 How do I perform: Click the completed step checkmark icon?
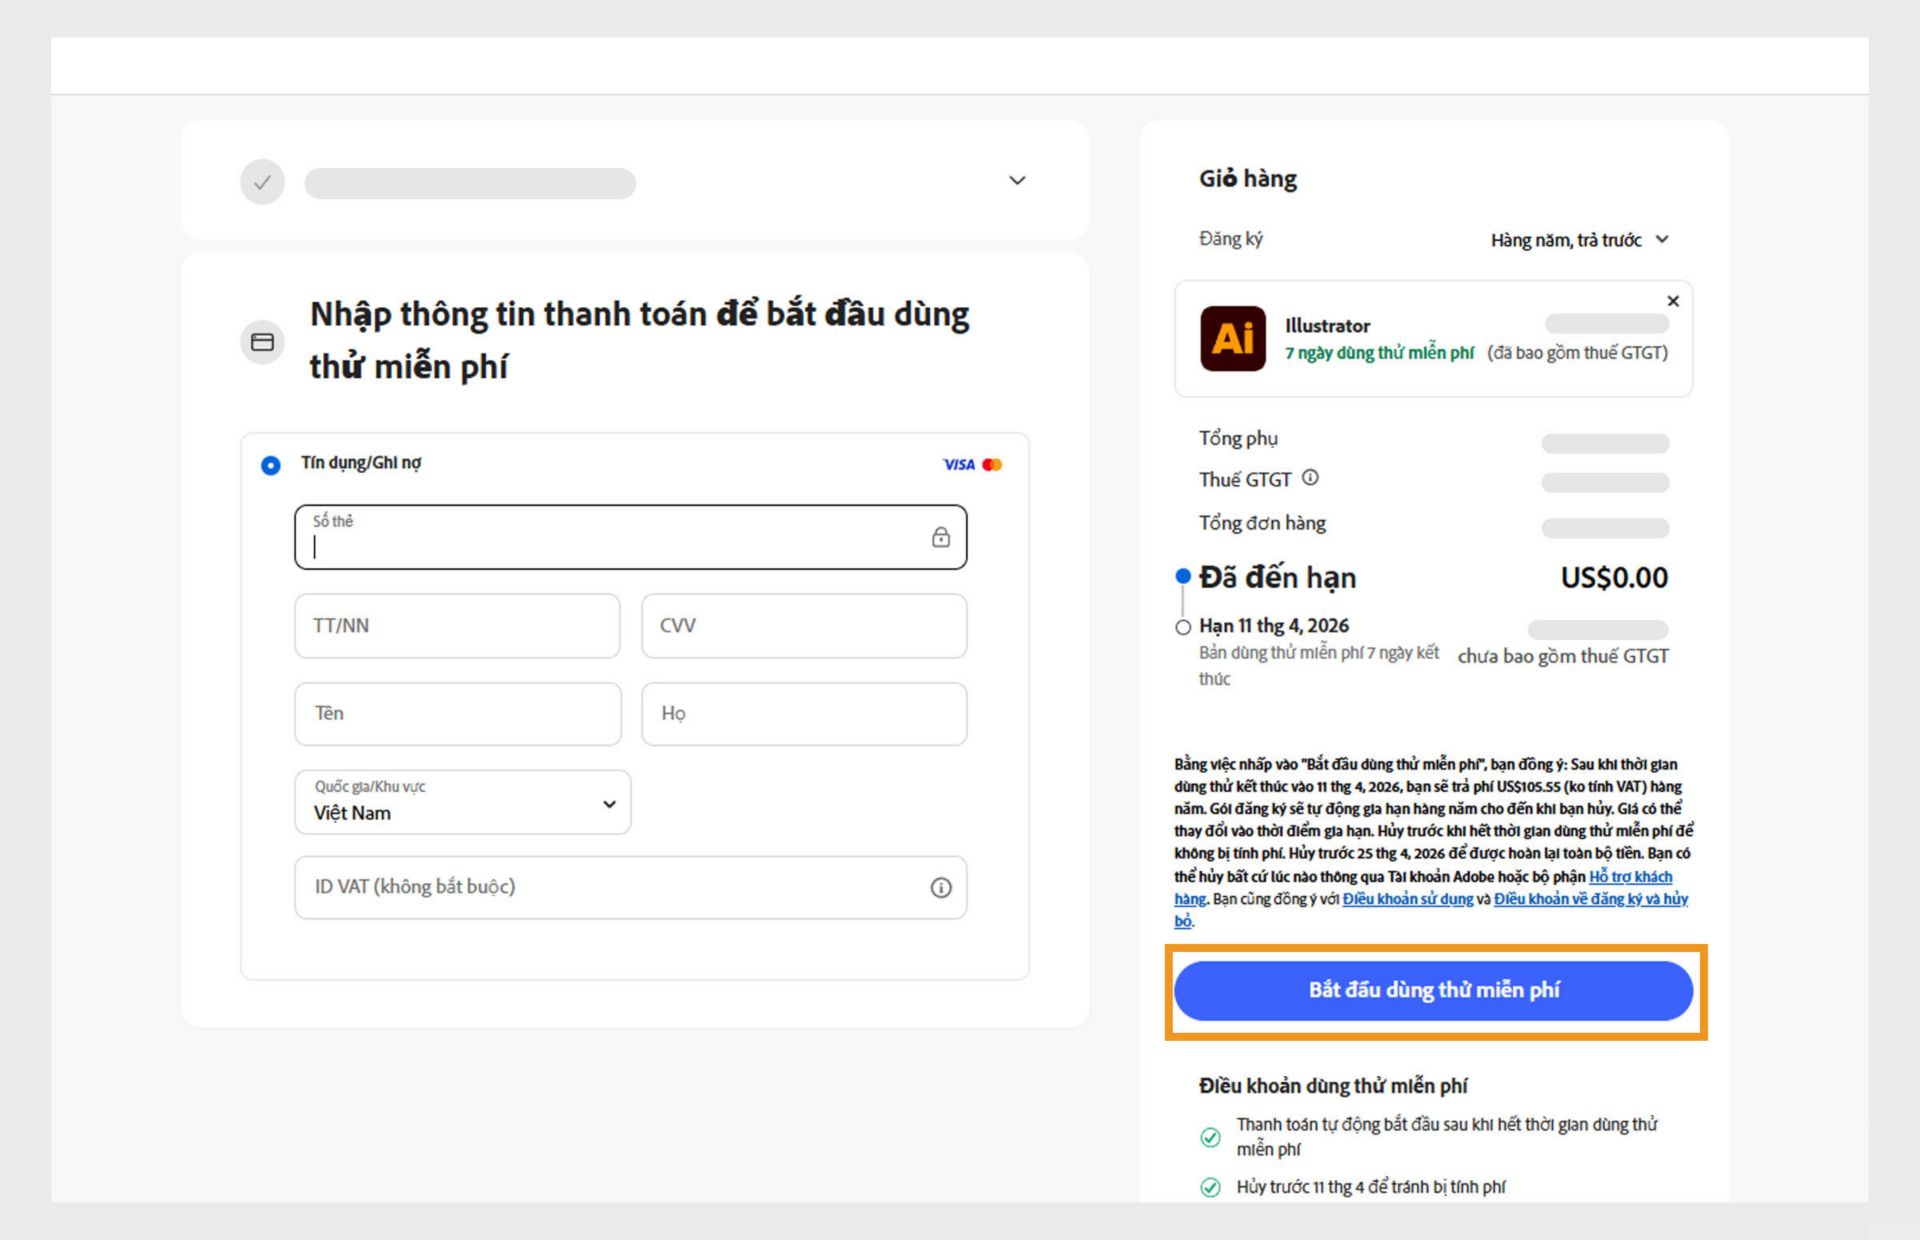[262, 182]
